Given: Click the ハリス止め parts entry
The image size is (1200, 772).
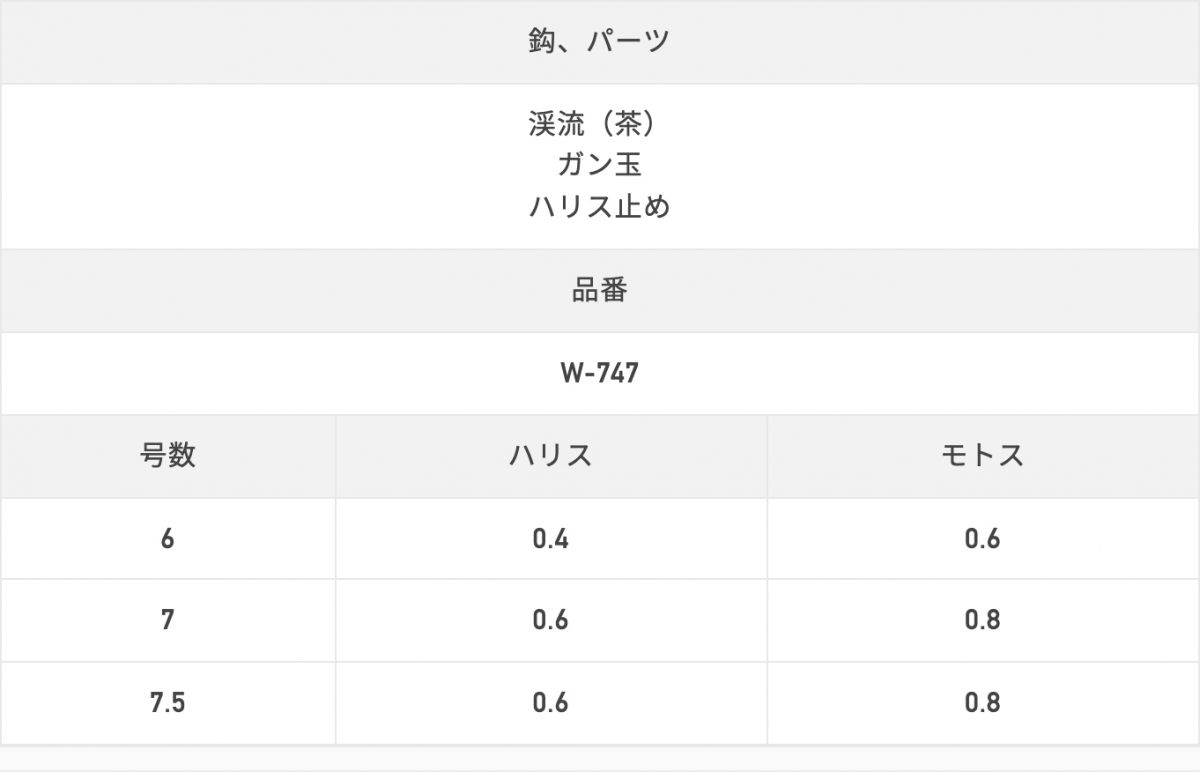Looking at the screenshot, I should [599, 207].
